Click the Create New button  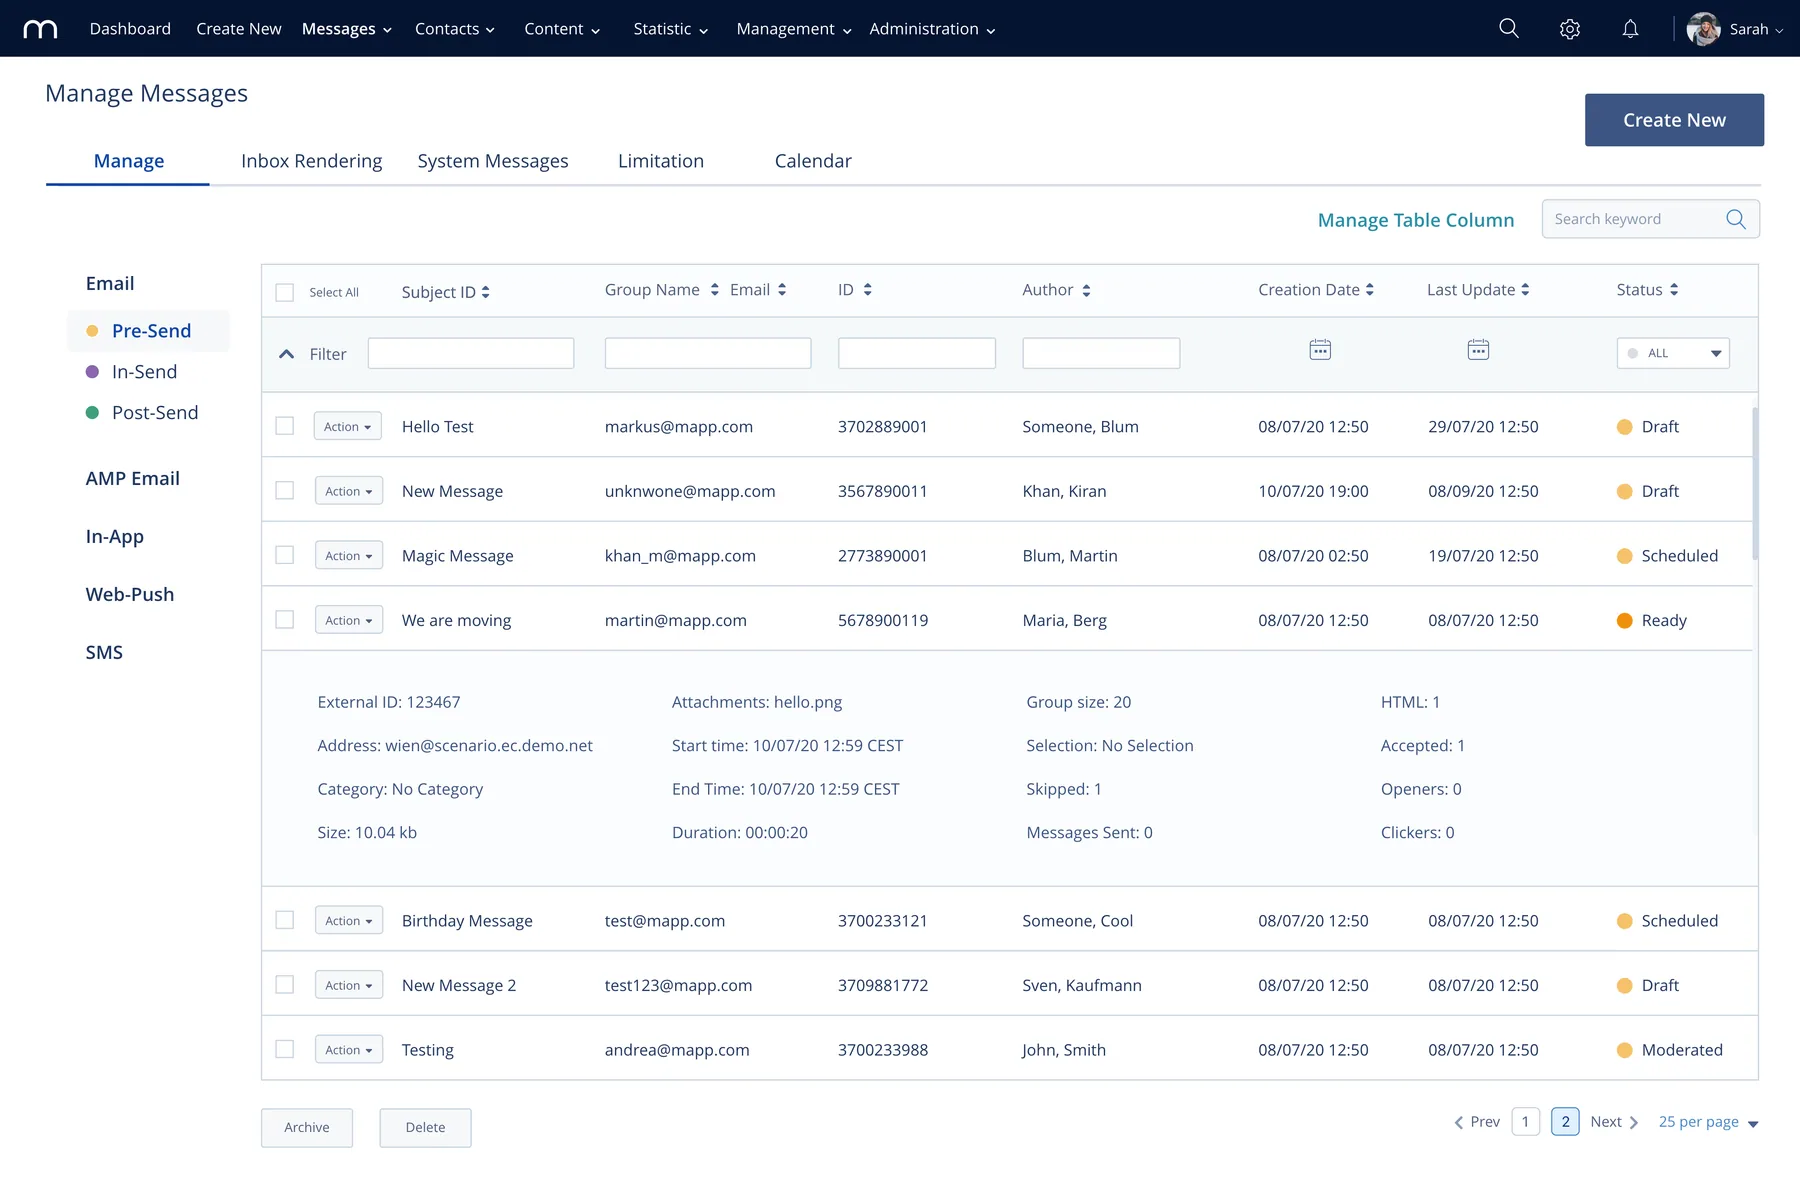coord(1674,120)
